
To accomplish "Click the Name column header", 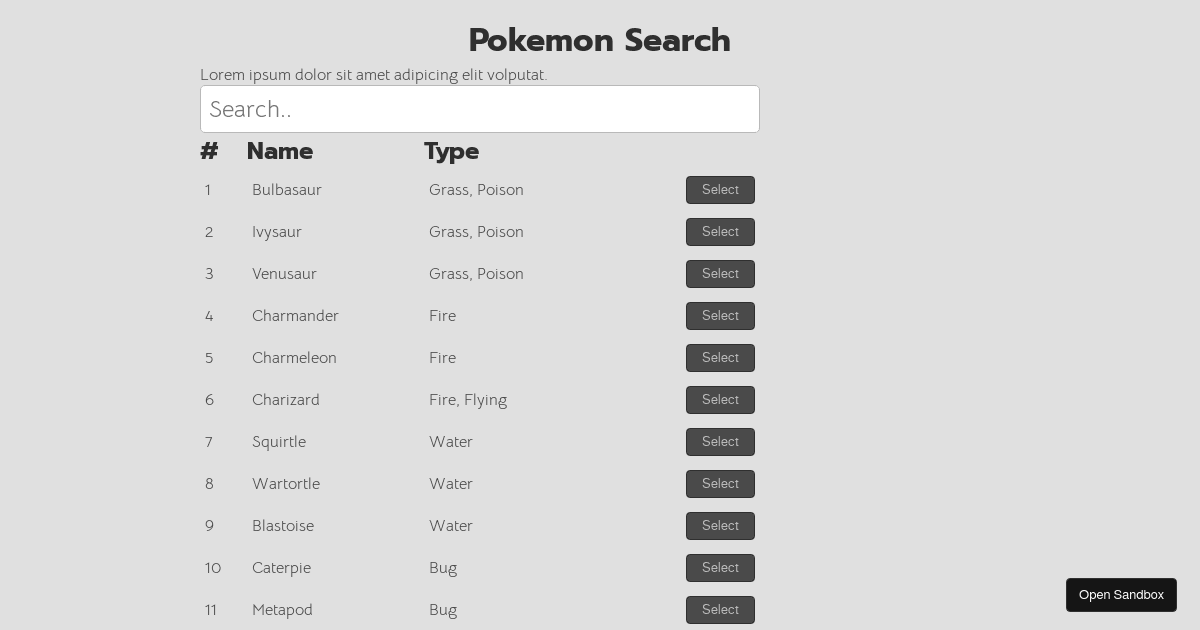I will point(280,151).
